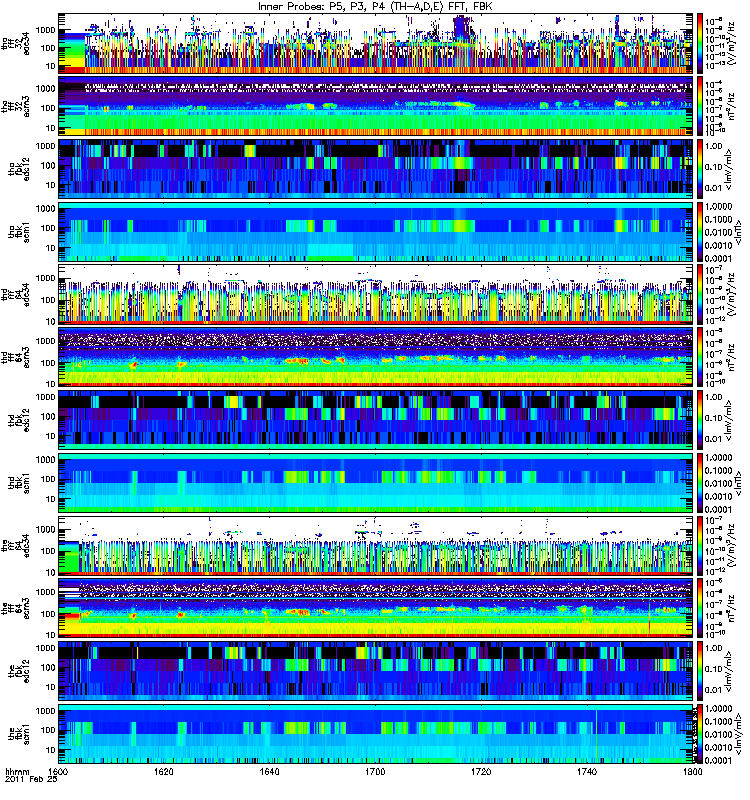Click the color bar of tha fbk scm1 panel

(700, 232)
